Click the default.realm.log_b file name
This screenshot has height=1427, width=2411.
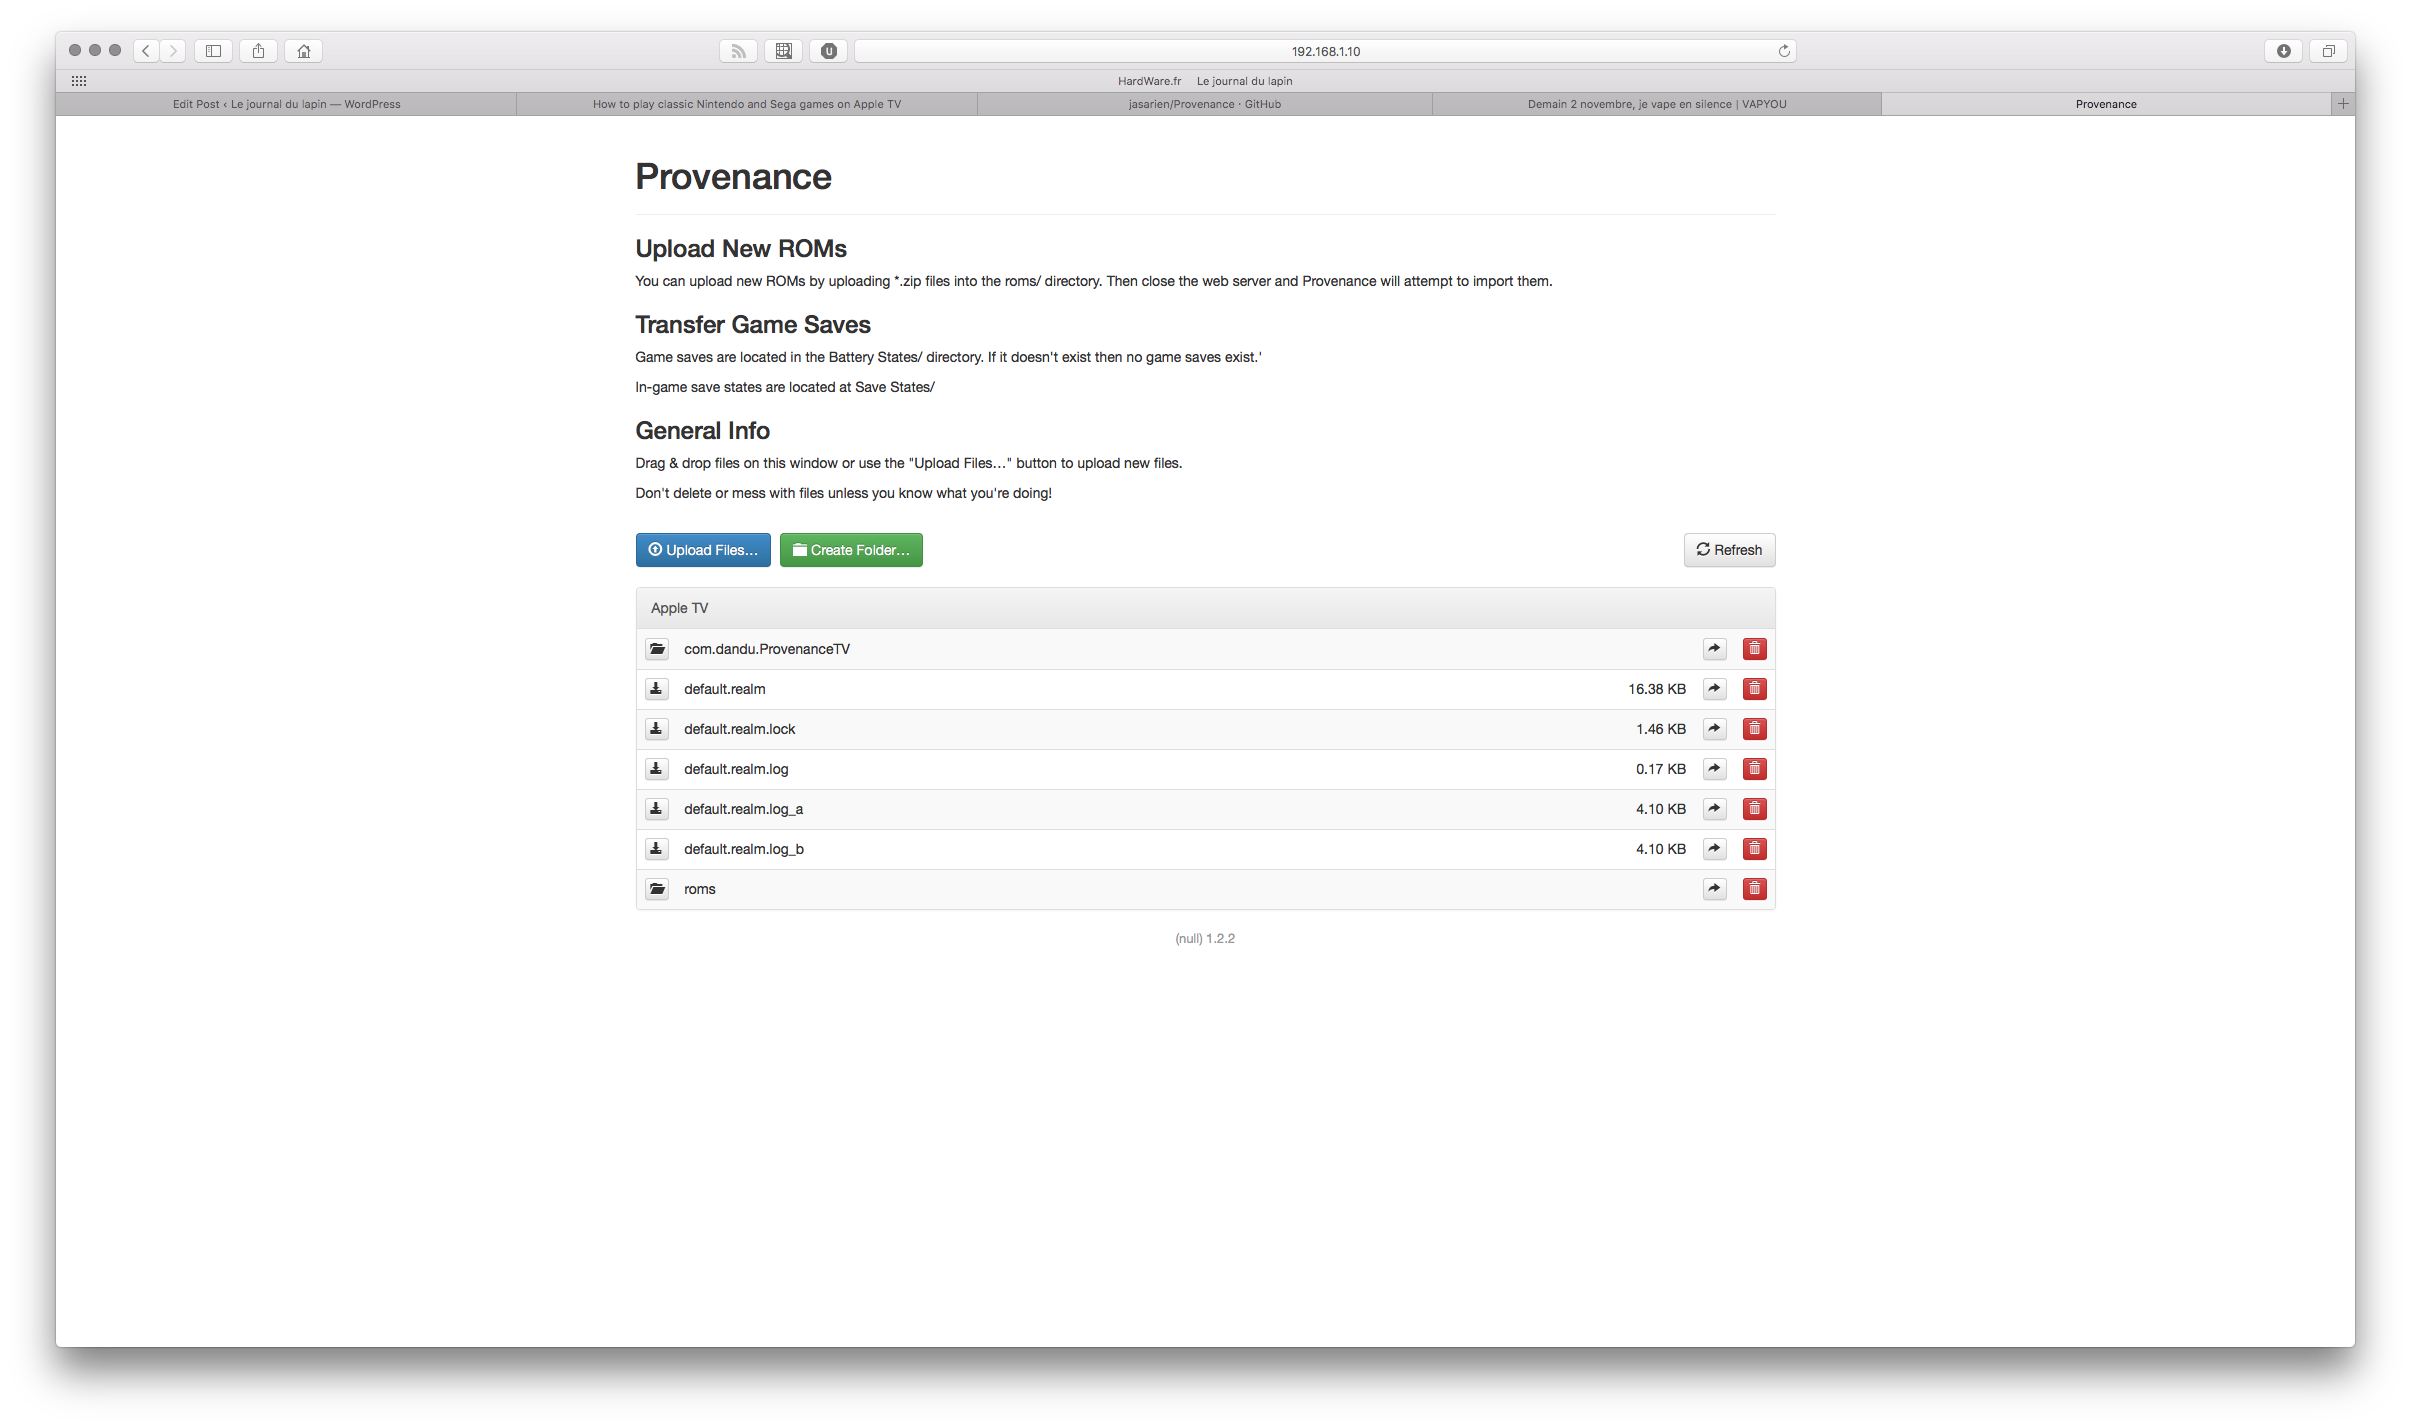(x=744, y=849)
